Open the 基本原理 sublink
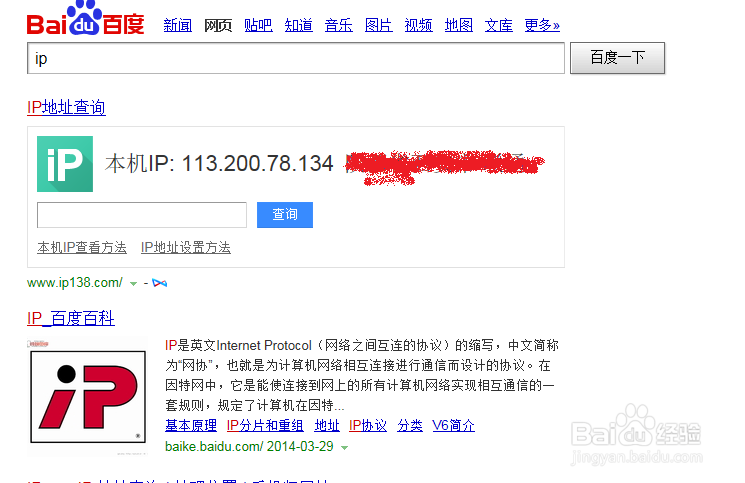 pos(191,426)
